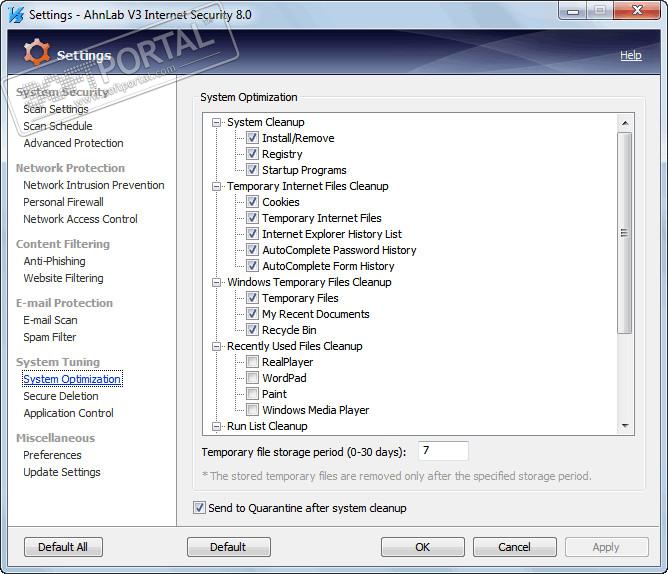Uncheck Temporary Internet Files checkbox
The height and width of the screenshot is (574, 668).
pyautogui.click(x=252, y=218)
